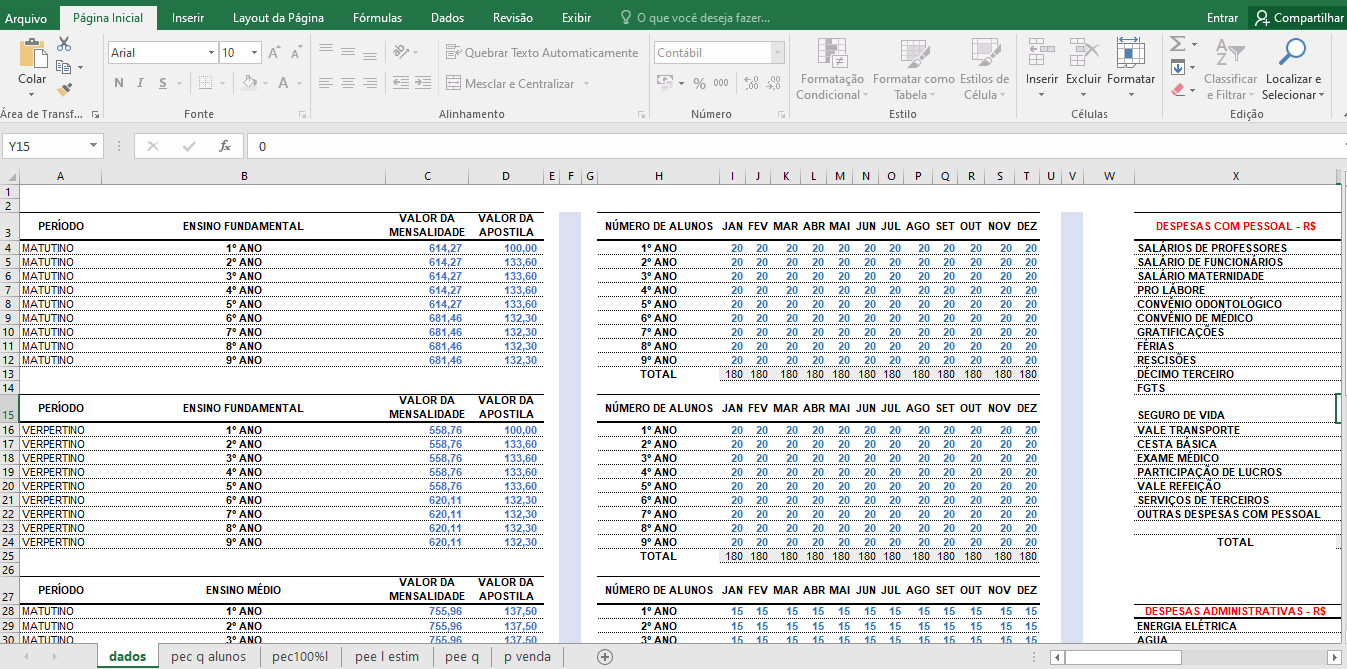Click the Compartilhar button

[1298, 18]
